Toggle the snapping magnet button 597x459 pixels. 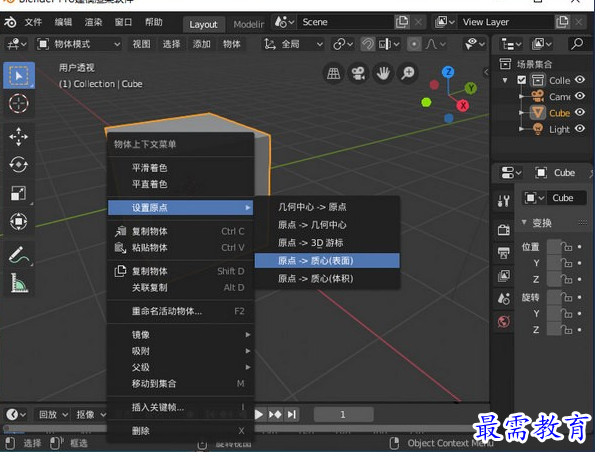367,44
